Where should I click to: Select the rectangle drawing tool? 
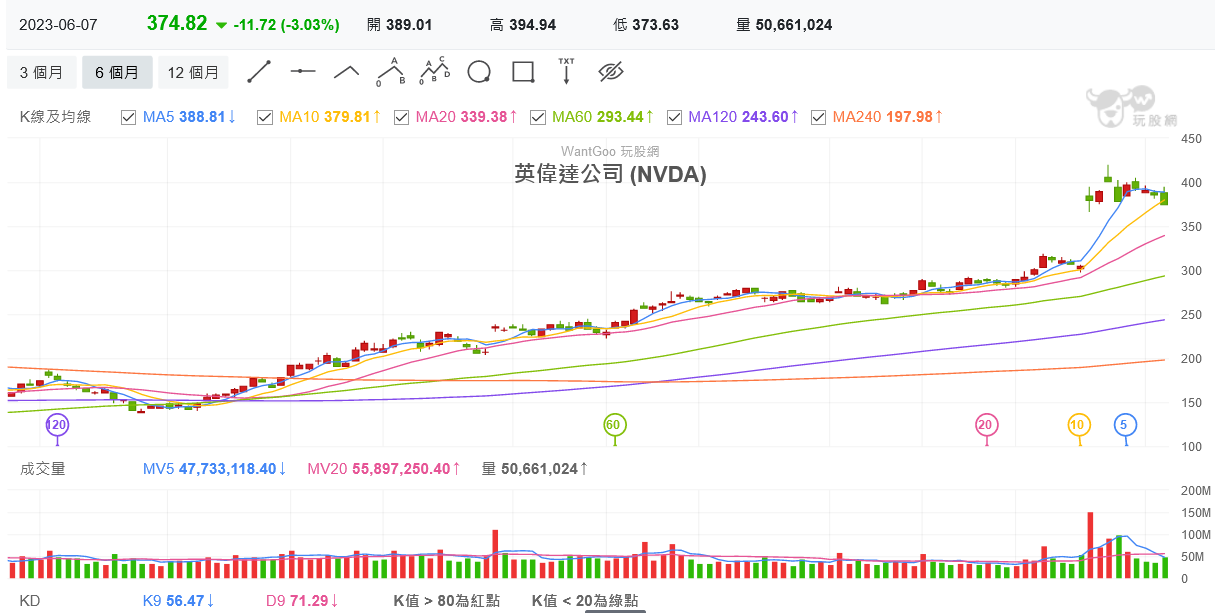(x=523, y=72)
